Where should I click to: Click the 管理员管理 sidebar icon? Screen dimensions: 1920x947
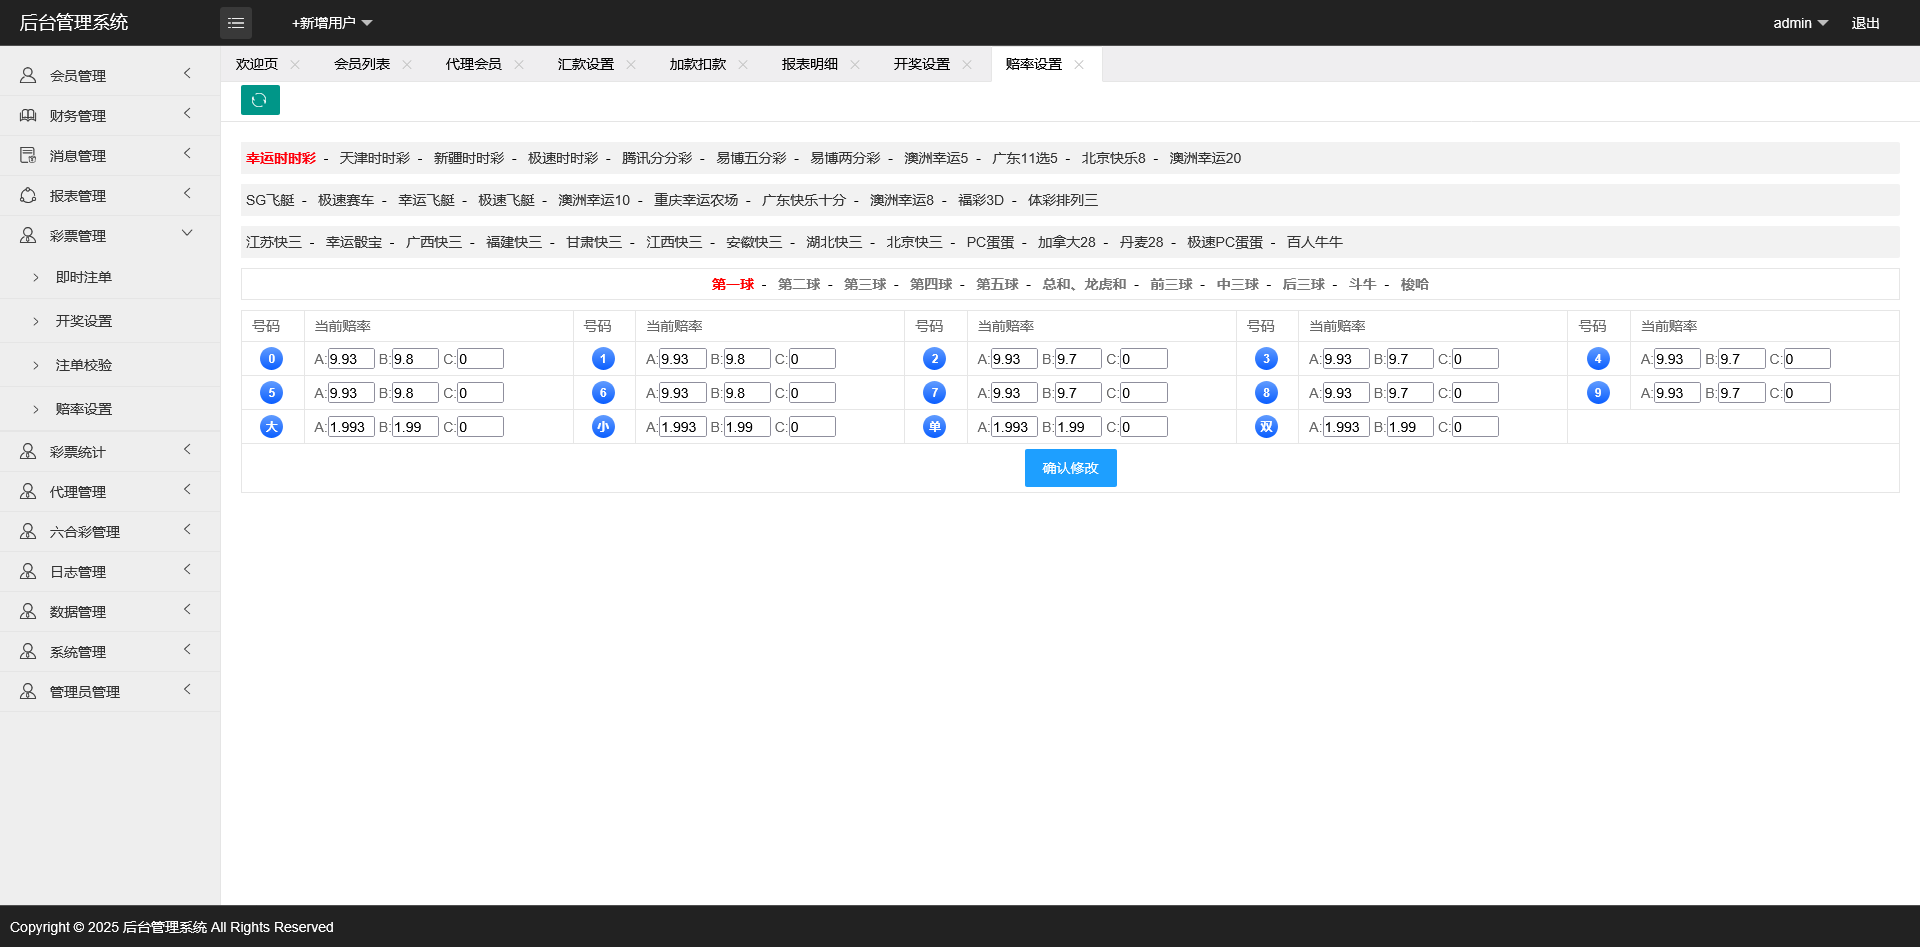point(28,691)
